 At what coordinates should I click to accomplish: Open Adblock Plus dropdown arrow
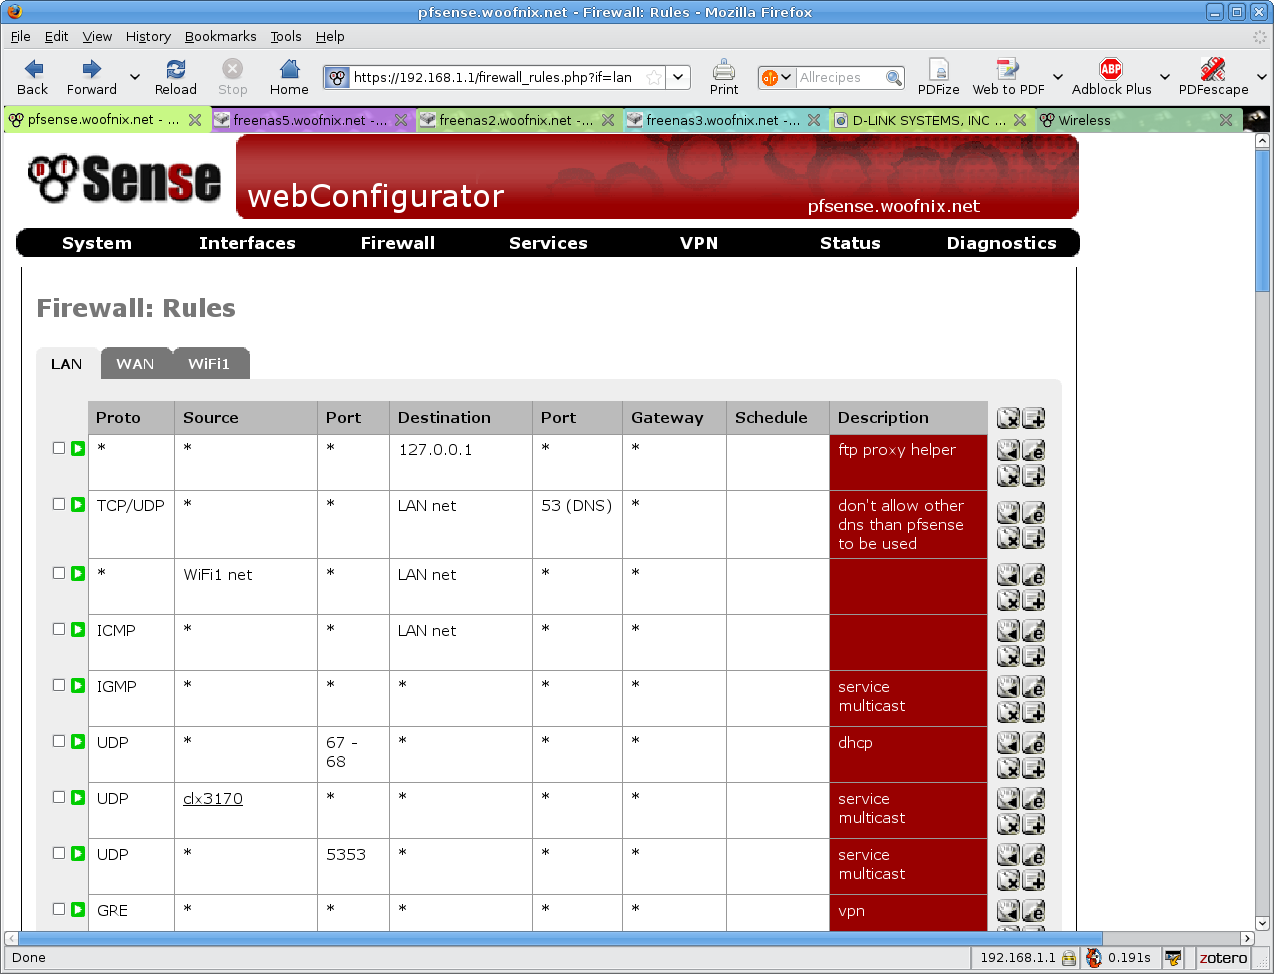1165,77
